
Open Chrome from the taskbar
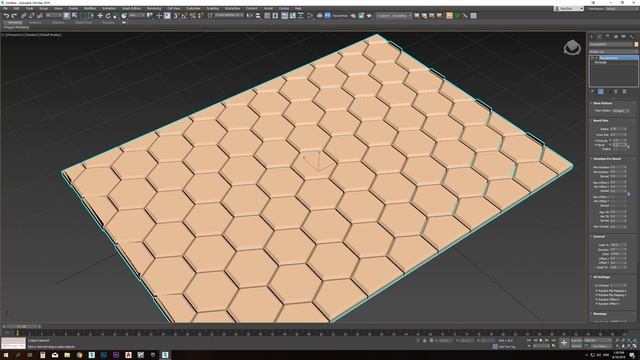click(x=79, y=355)
